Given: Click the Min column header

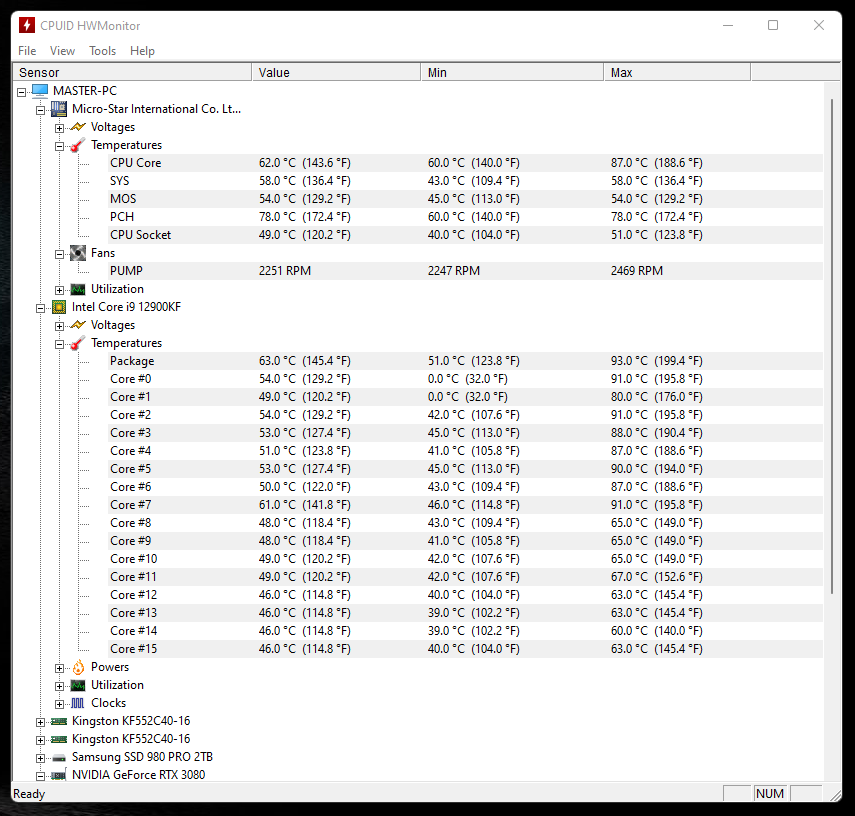Looking at the screenshot, I should click(x=512, y=72).
